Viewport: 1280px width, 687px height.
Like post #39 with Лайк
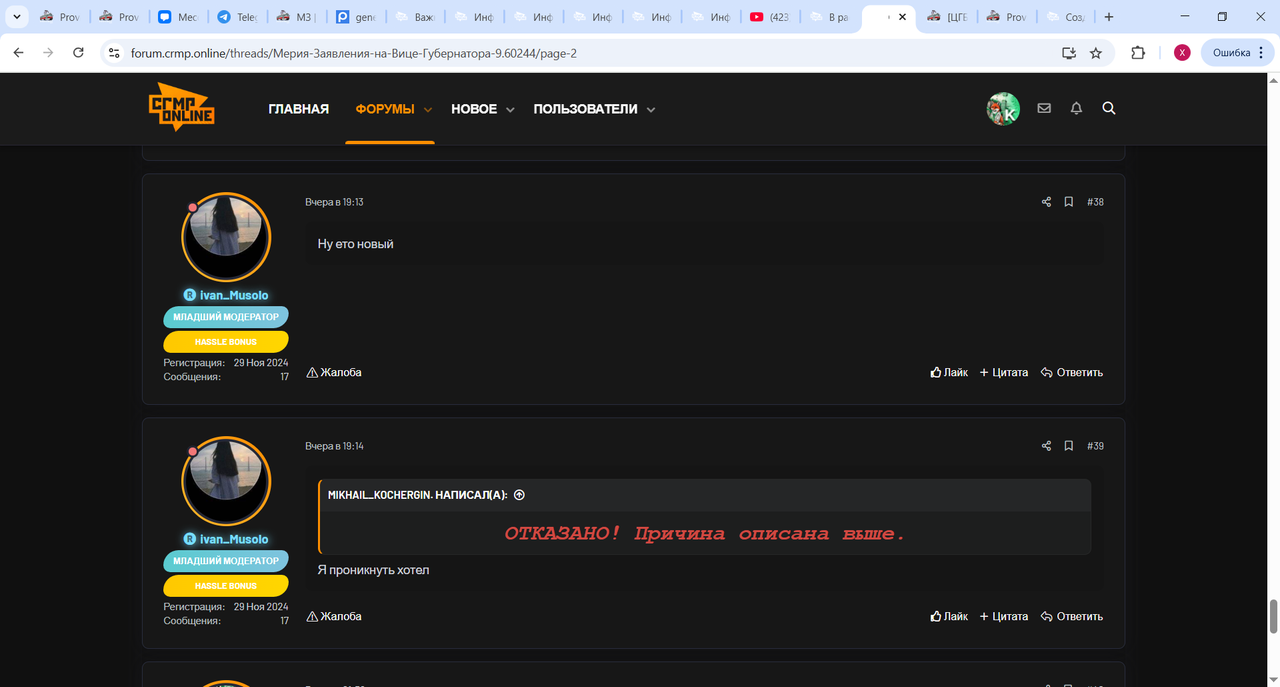[949, 616]
